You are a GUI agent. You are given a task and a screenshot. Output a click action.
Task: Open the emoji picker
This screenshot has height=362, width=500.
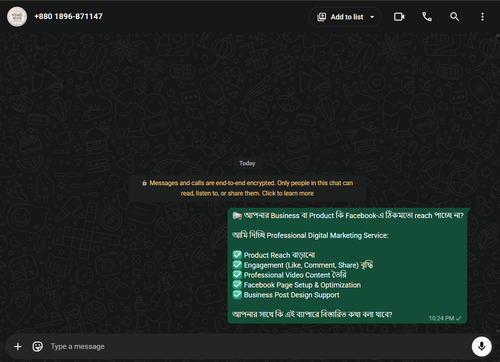[37, 347]
